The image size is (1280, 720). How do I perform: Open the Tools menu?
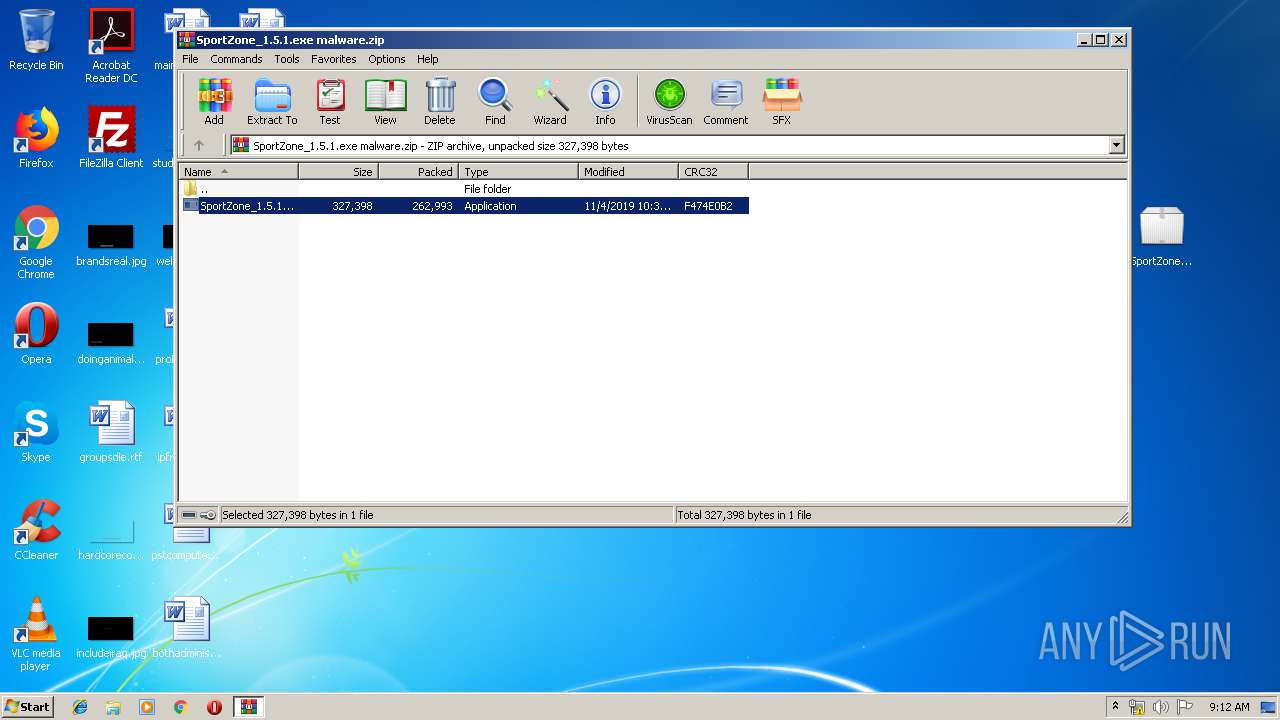click(x=287, y=59)
